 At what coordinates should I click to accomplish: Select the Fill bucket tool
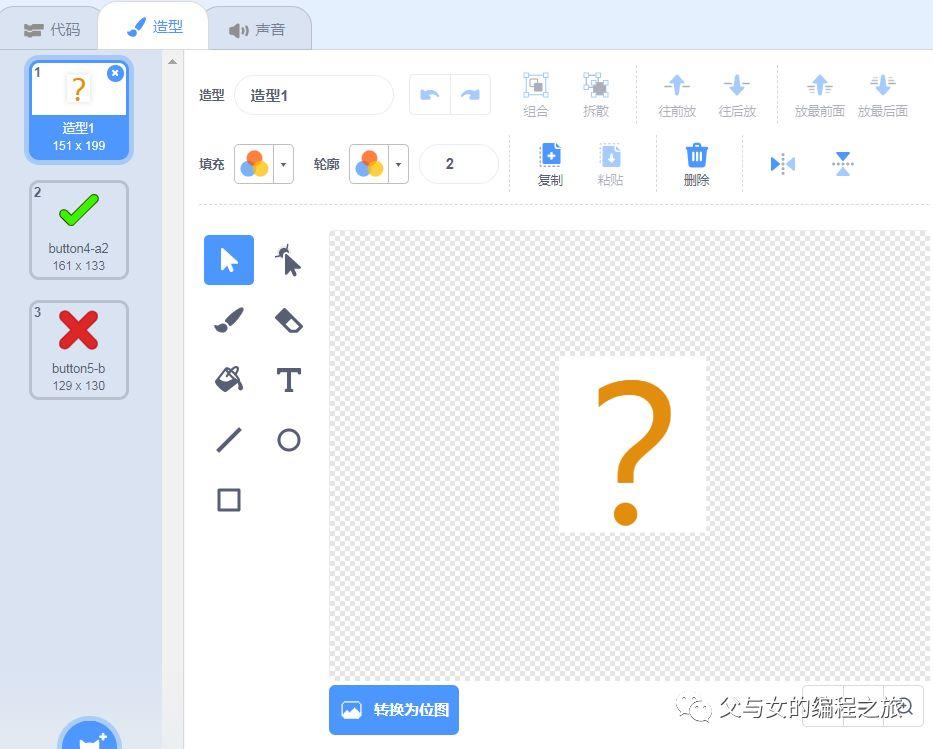(x=228, y=380)
